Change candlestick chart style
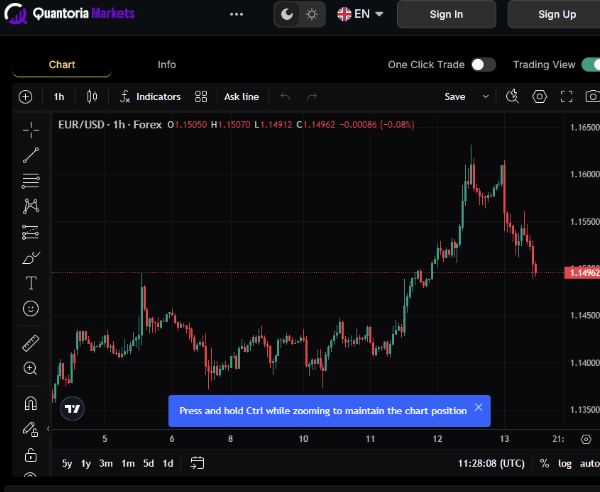The image size is (600, 492). coord(92,97)
